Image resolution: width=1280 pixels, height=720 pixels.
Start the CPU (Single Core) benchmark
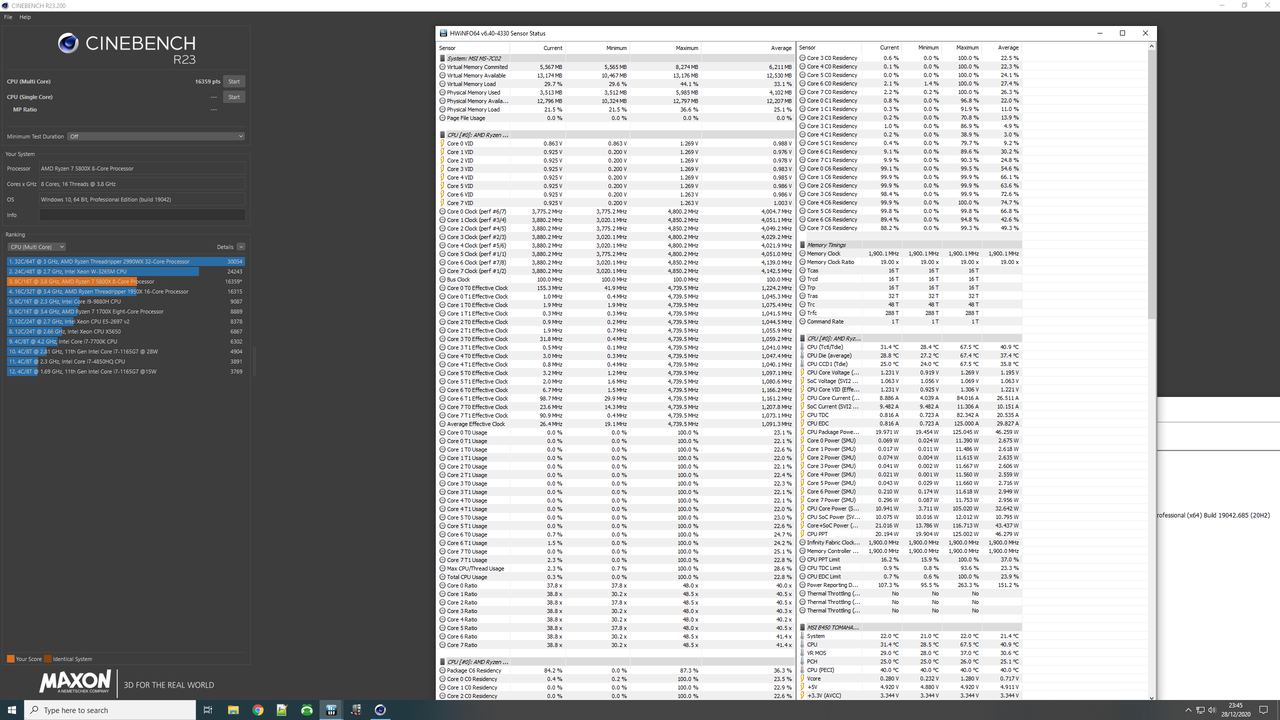(234, 97)
